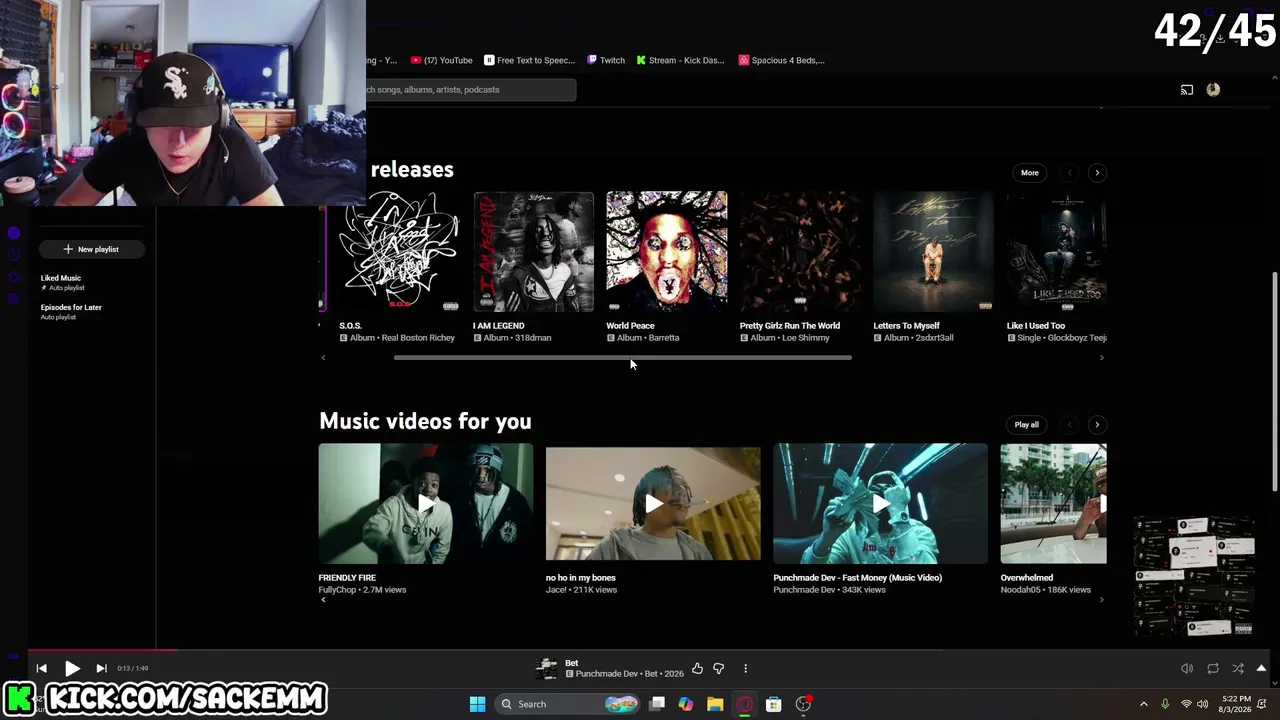Open the Stream - Kick Dashboard bookmark
The height and width of the screenshot is (720, 1280).
coord(680,60)
